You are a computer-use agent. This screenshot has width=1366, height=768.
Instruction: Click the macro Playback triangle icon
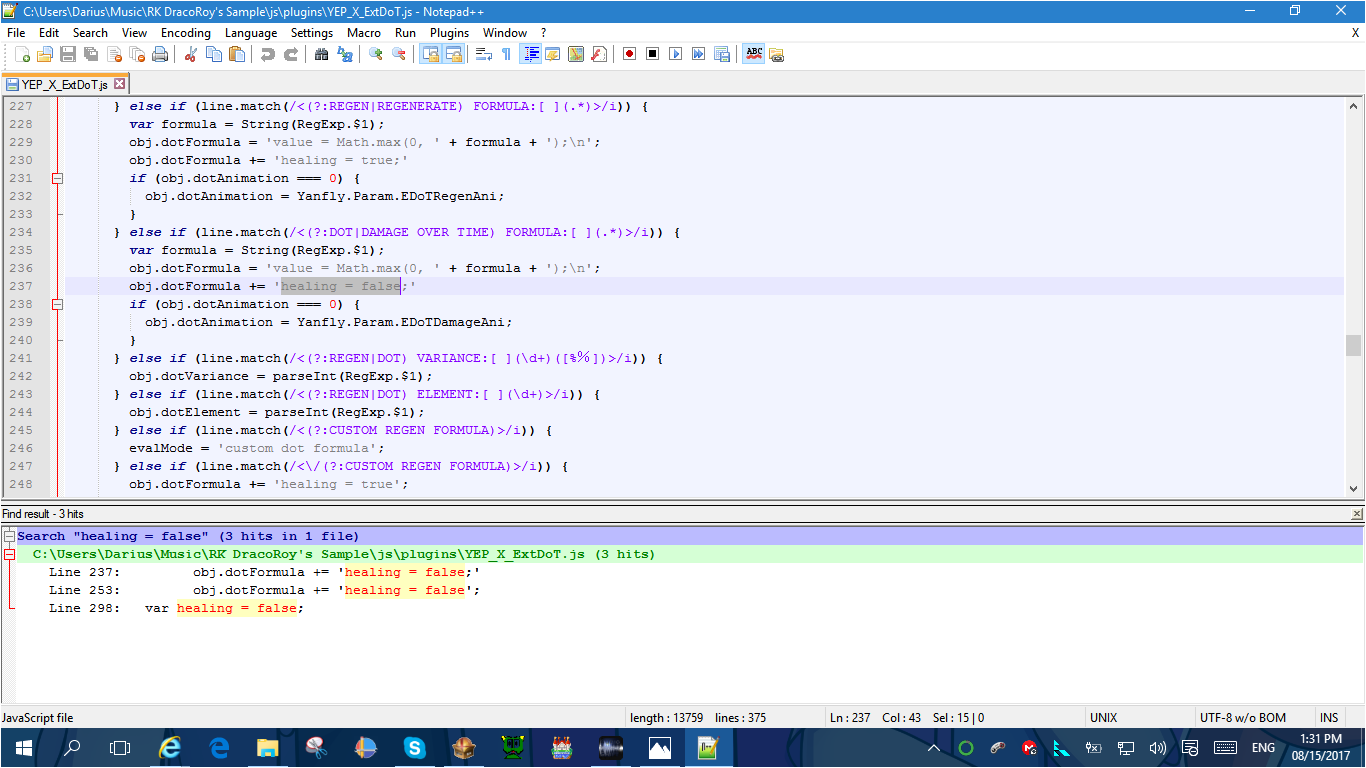pyautogui.click(x=675, y=54)
